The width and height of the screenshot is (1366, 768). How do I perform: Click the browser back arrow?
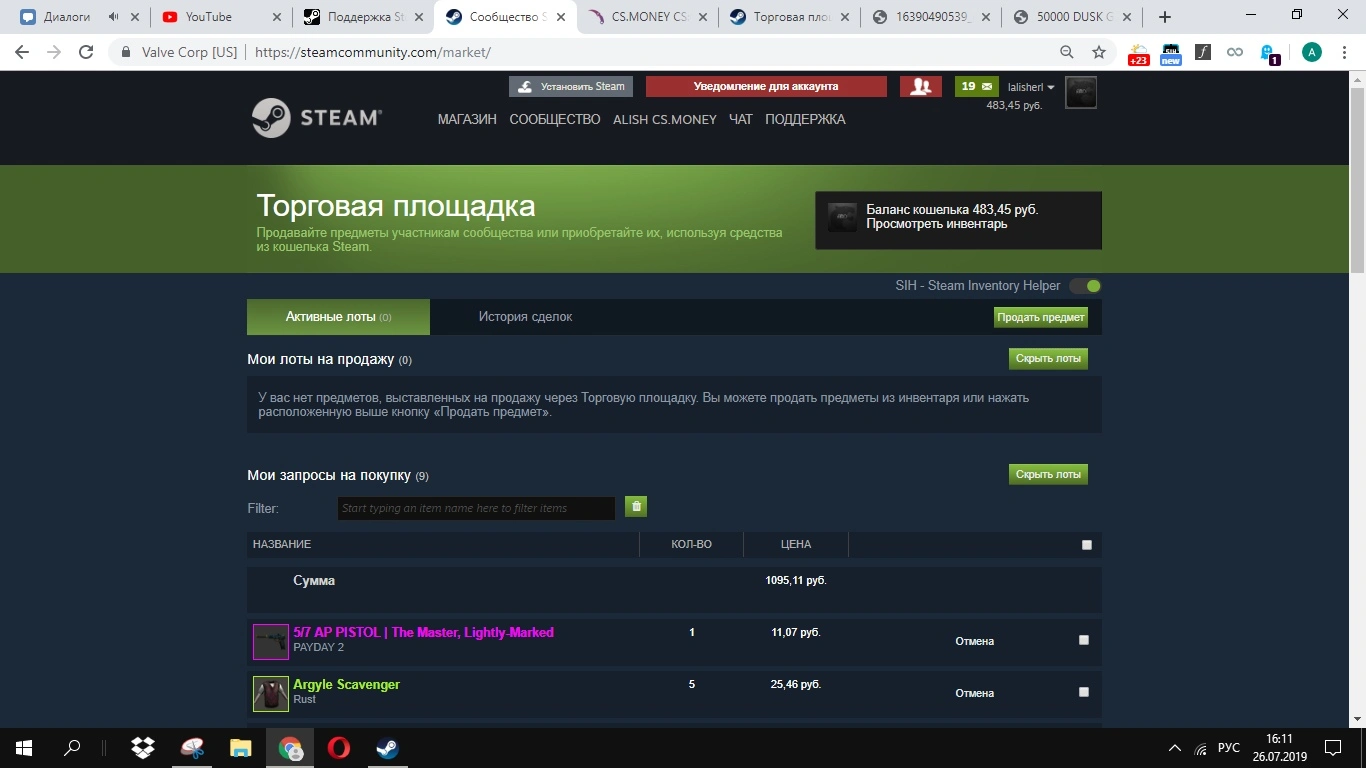[x=22, y=52]
